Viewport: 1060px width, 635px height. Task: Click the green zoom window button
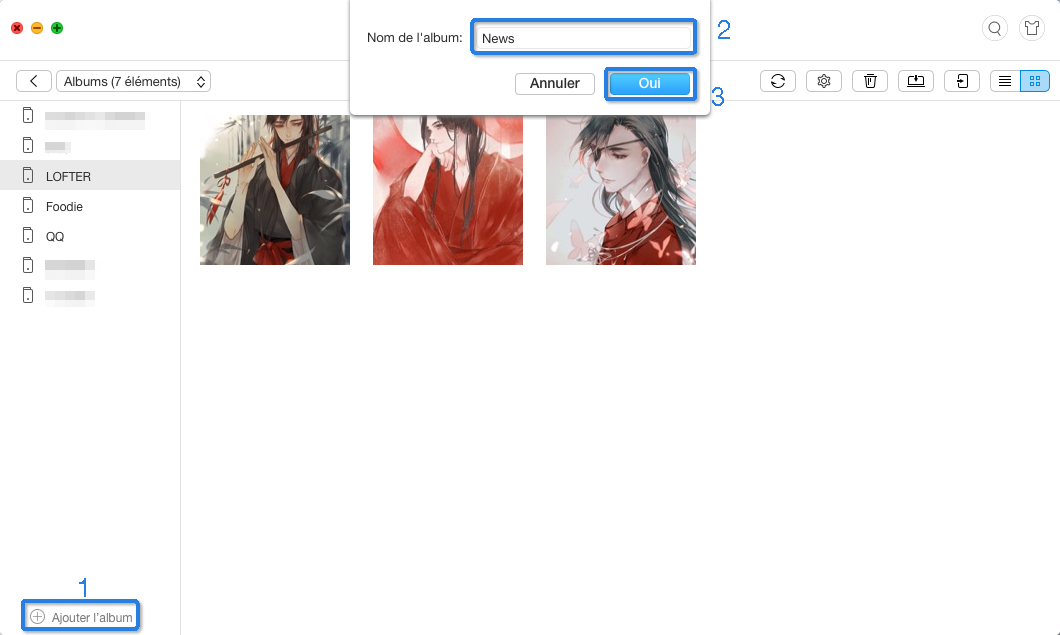click(x=57, y=28)
